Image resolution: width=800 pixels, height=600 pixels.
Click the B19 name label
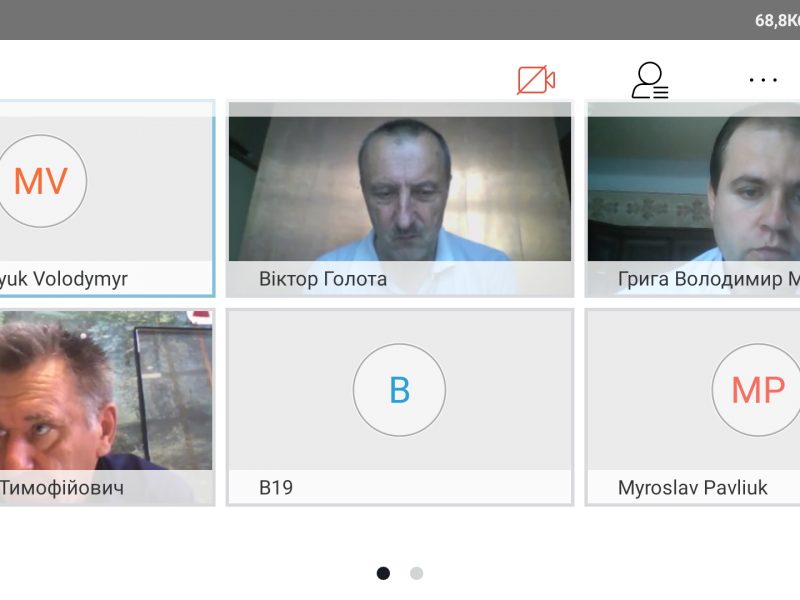point(276,488)
